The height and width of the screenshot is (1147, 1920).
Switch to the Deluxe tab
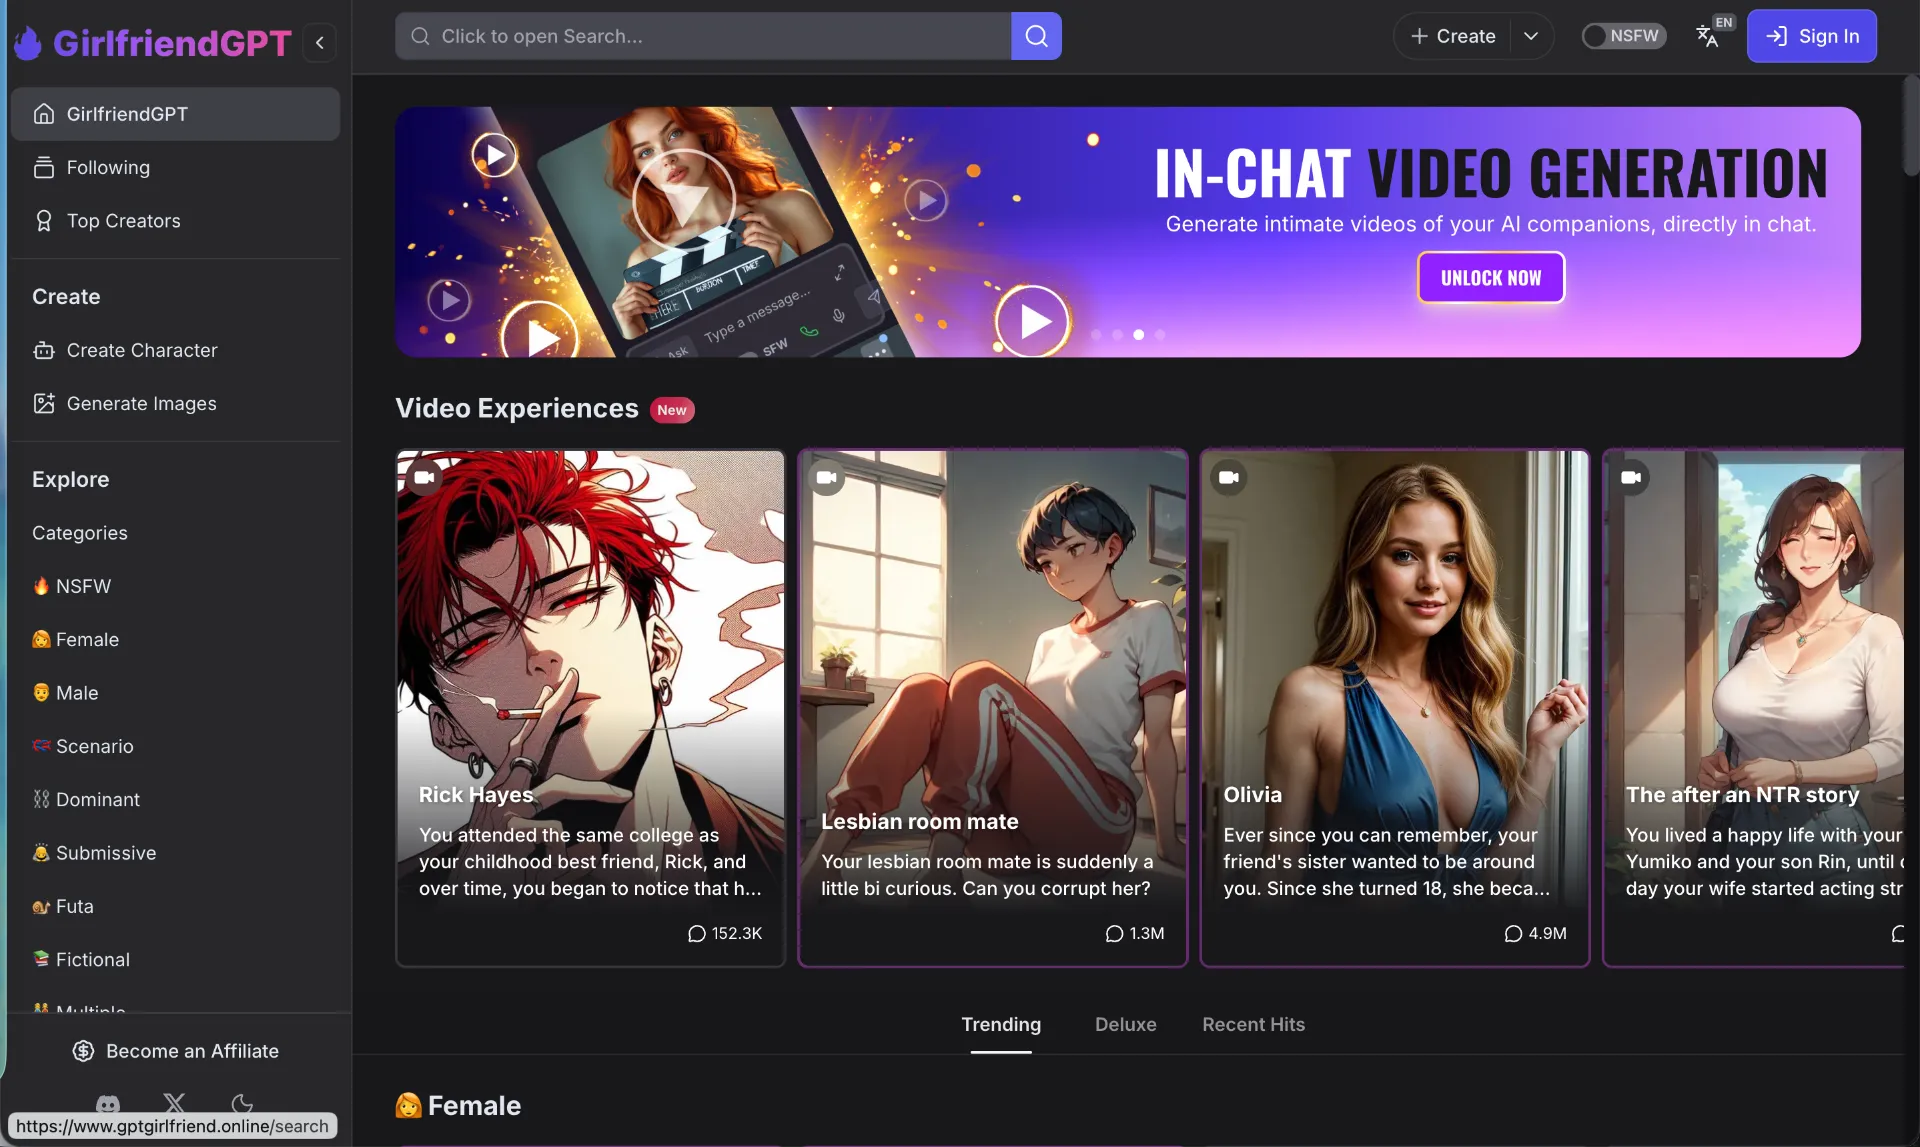[x=1125, y=1024]
